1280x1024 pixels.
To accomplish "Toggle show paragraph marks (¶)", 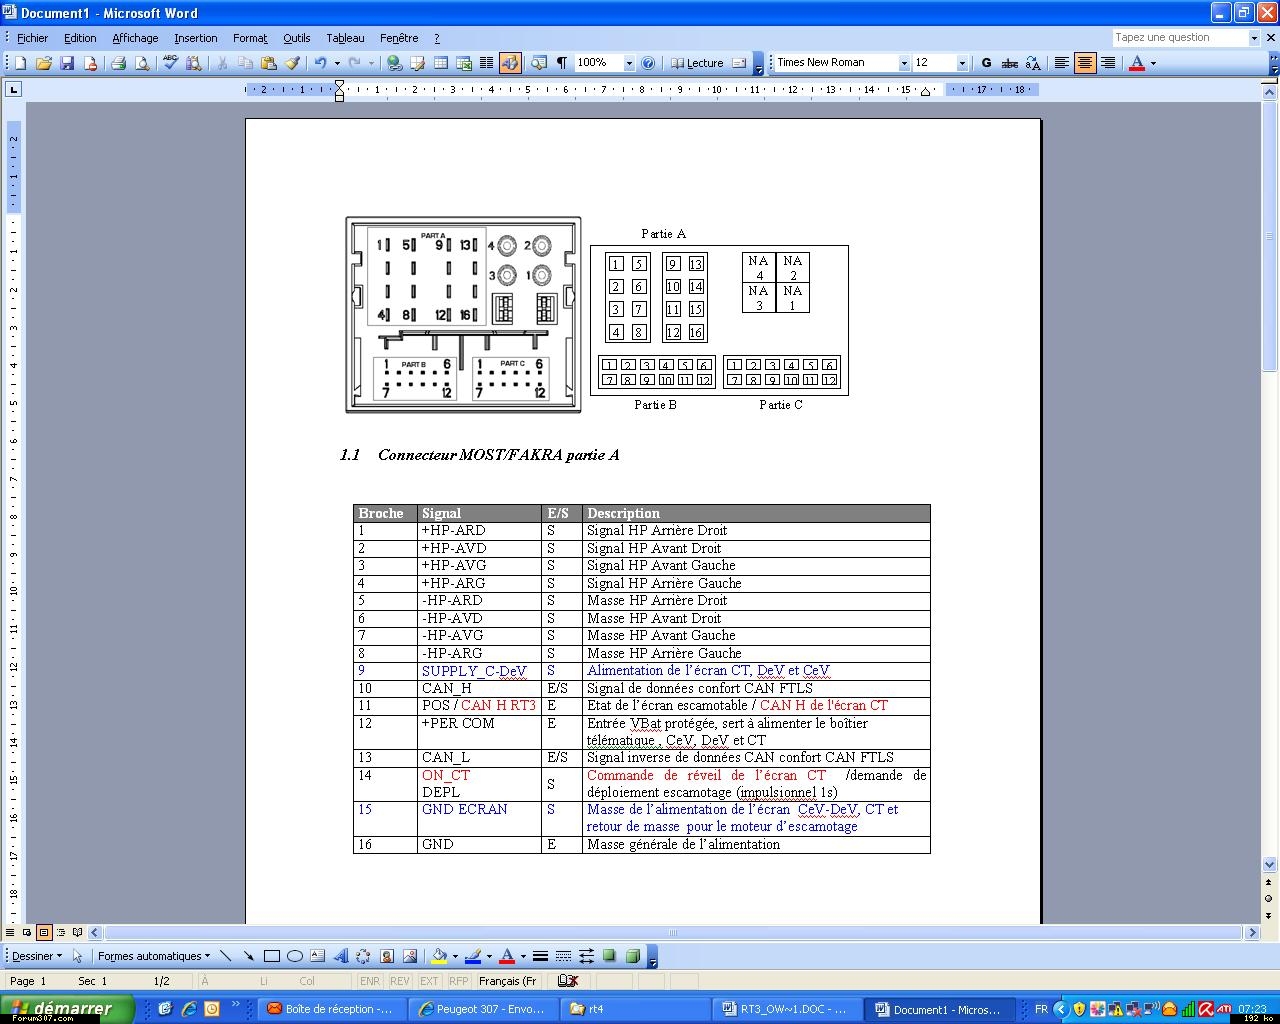I will coord(562,63).
